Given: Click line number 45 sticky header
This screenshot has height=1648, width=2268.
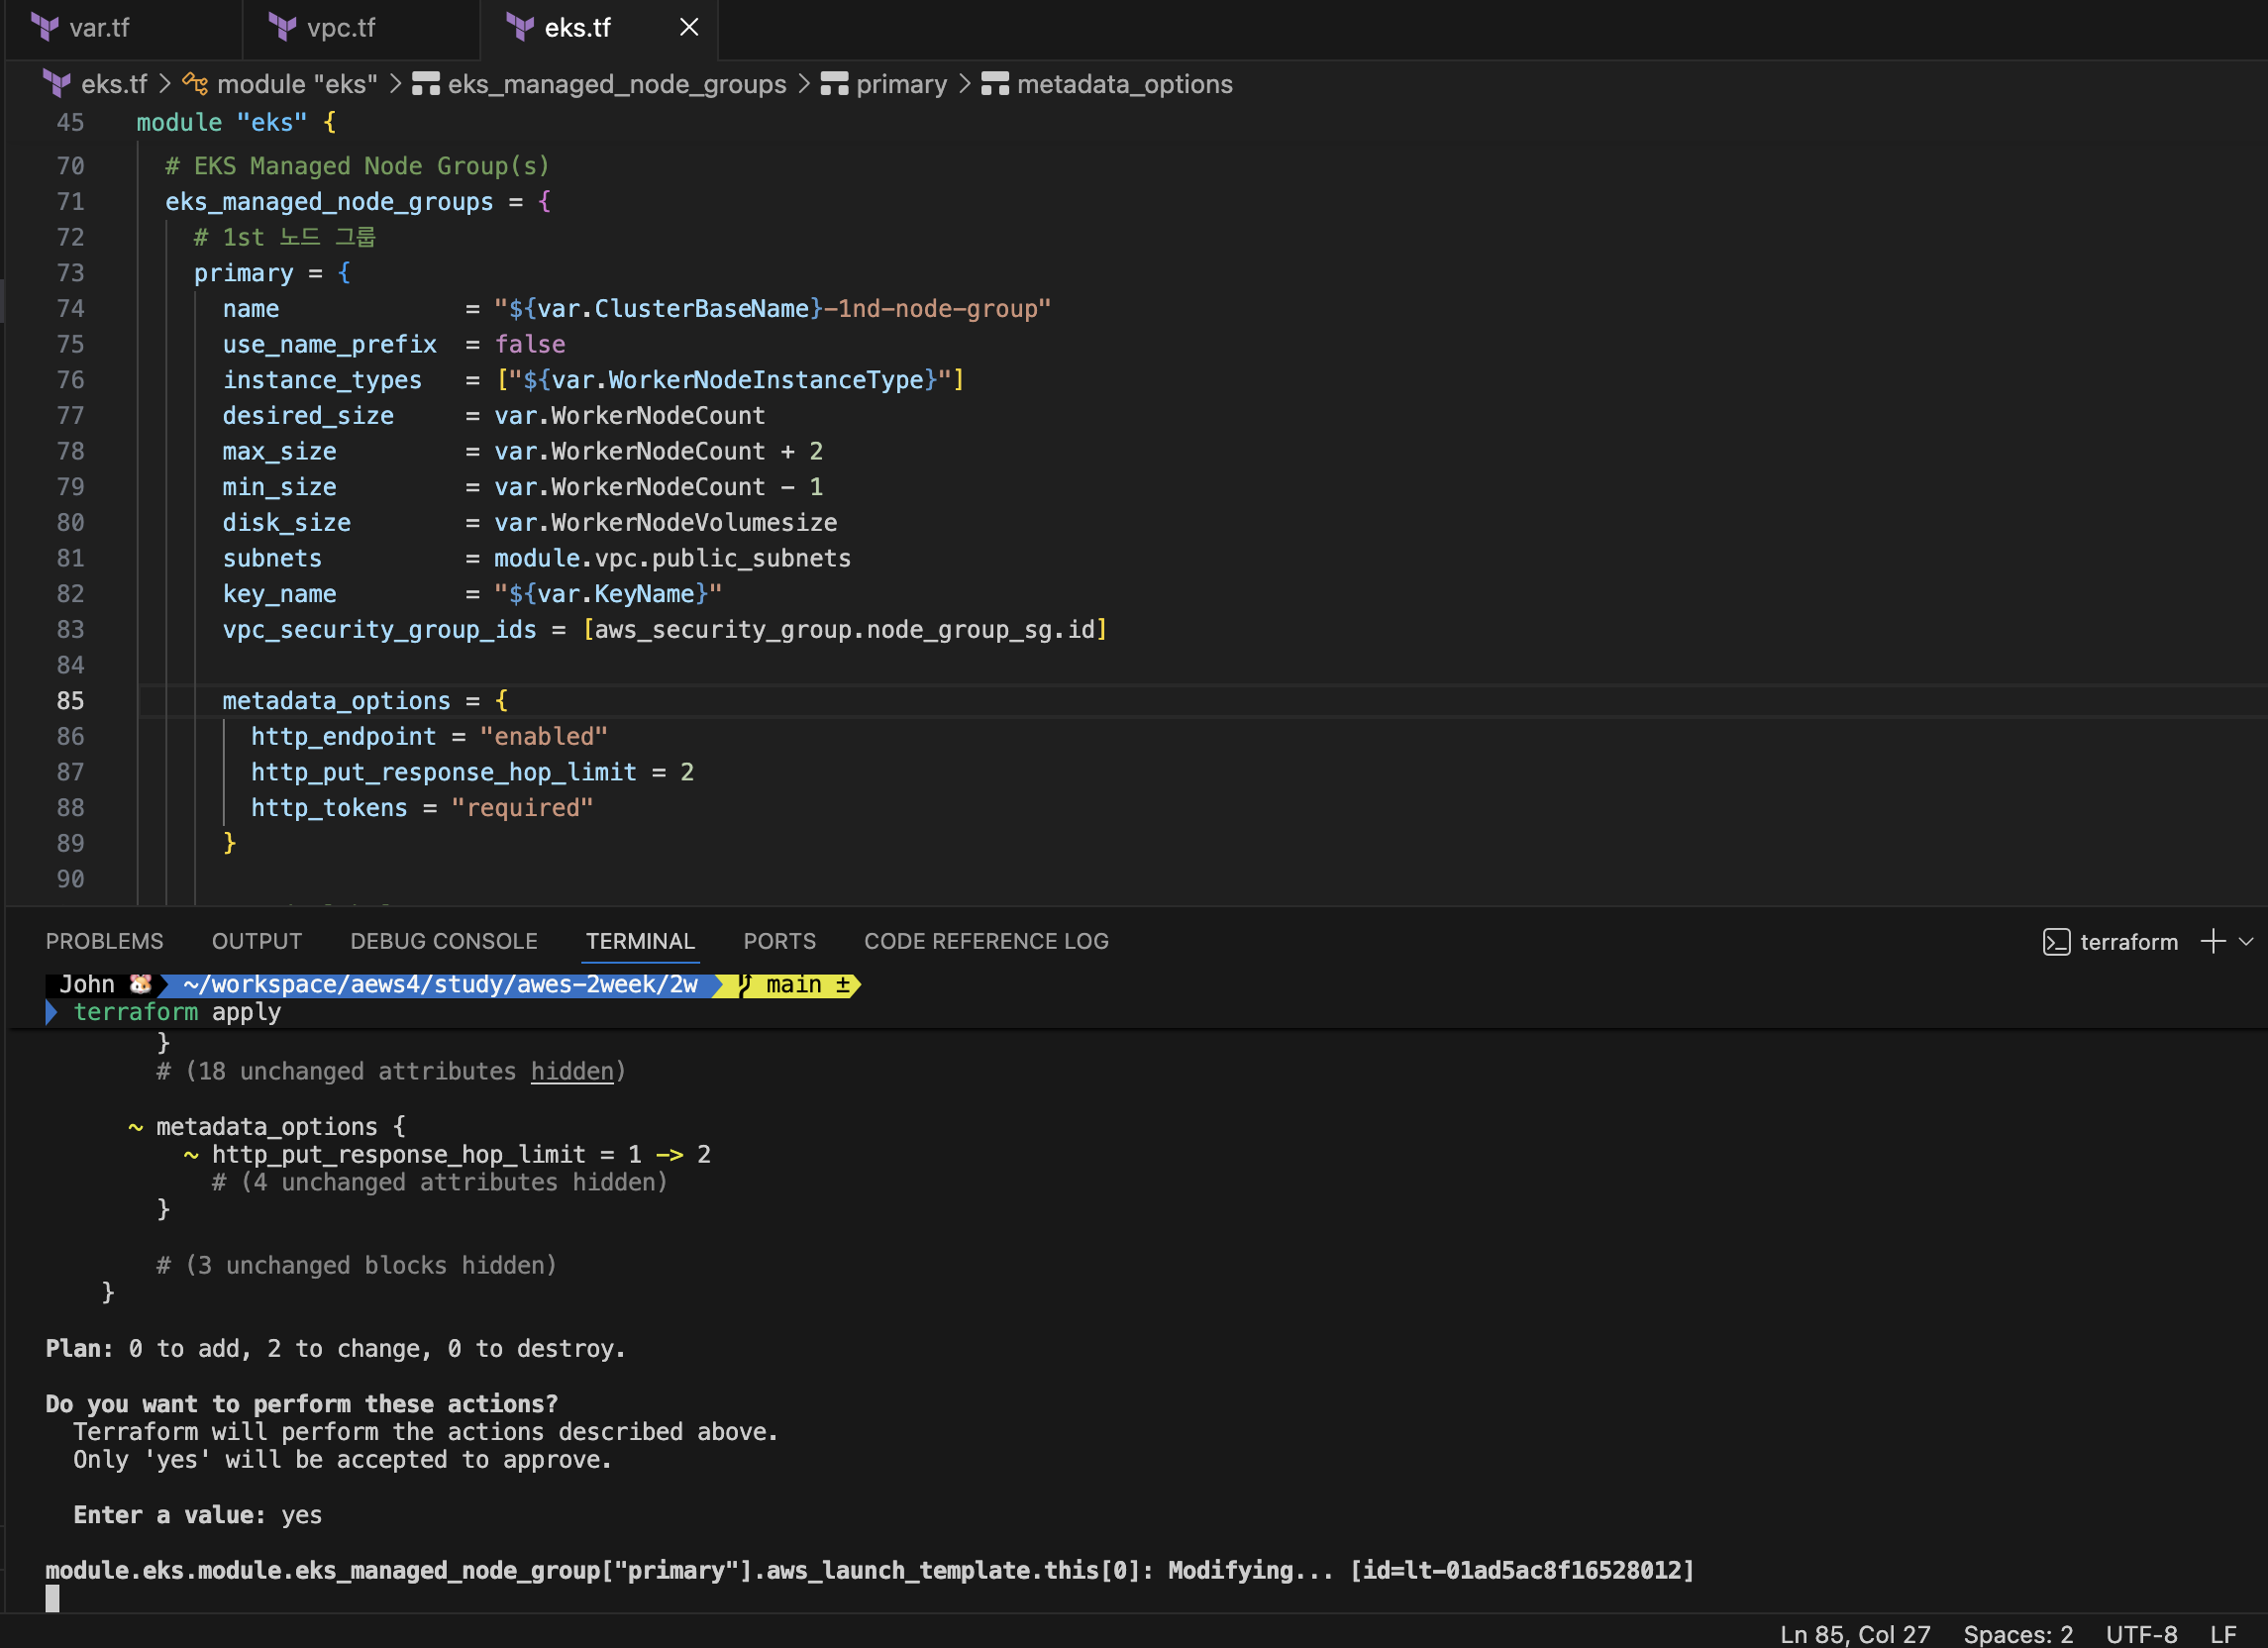Looking at the screenshot, I should [x=70, y=123].
